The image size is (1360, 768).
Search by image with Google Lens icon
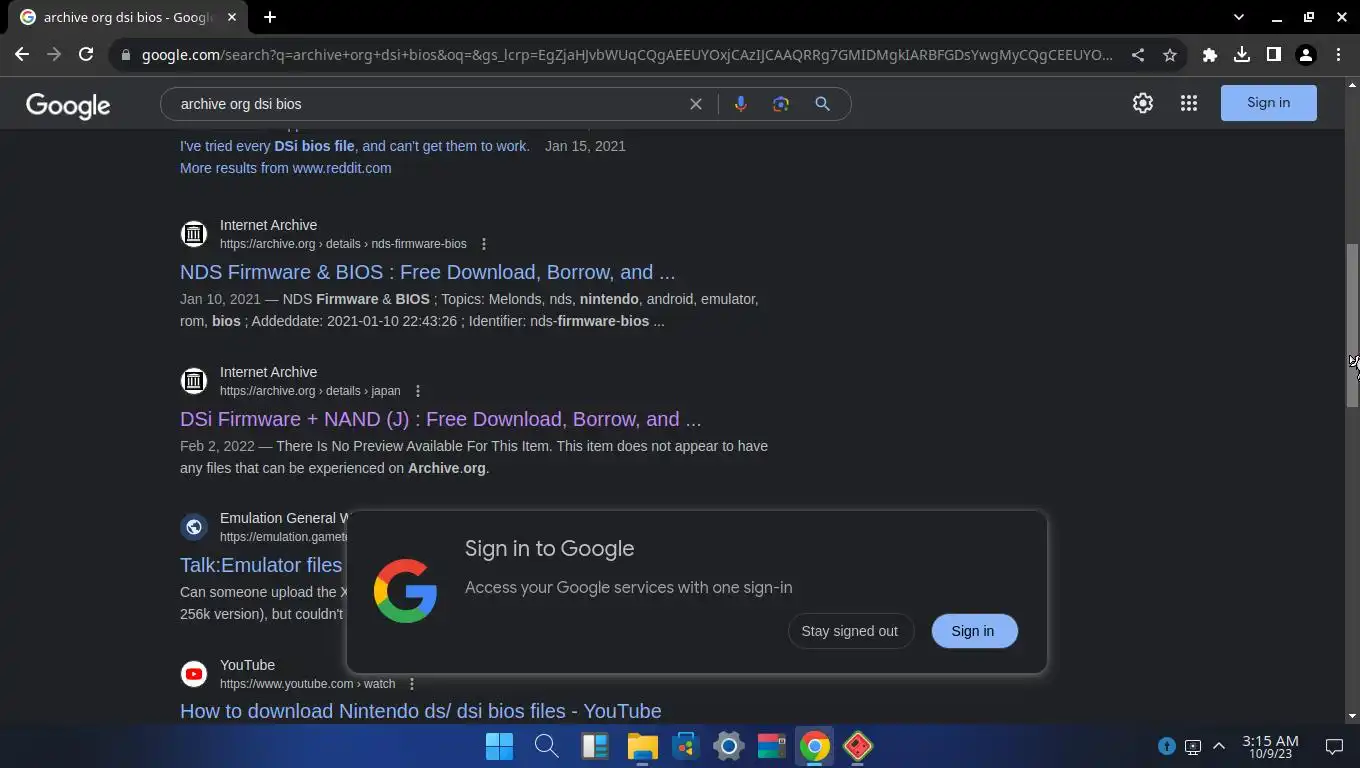[781, 104]
